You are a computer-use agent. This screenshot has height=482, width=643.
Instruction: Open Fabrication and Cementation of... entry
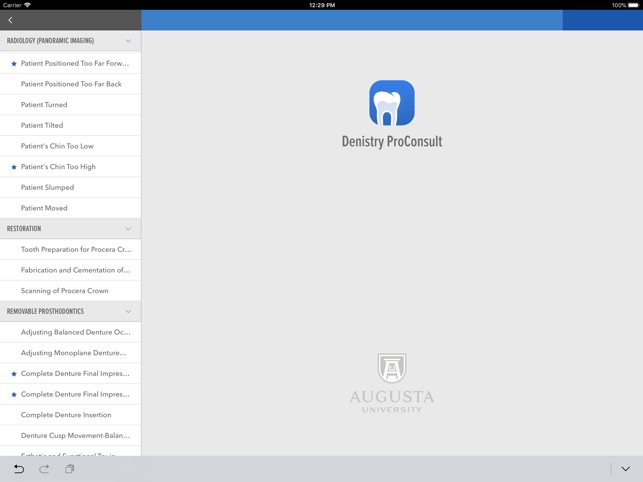[71, 270]
